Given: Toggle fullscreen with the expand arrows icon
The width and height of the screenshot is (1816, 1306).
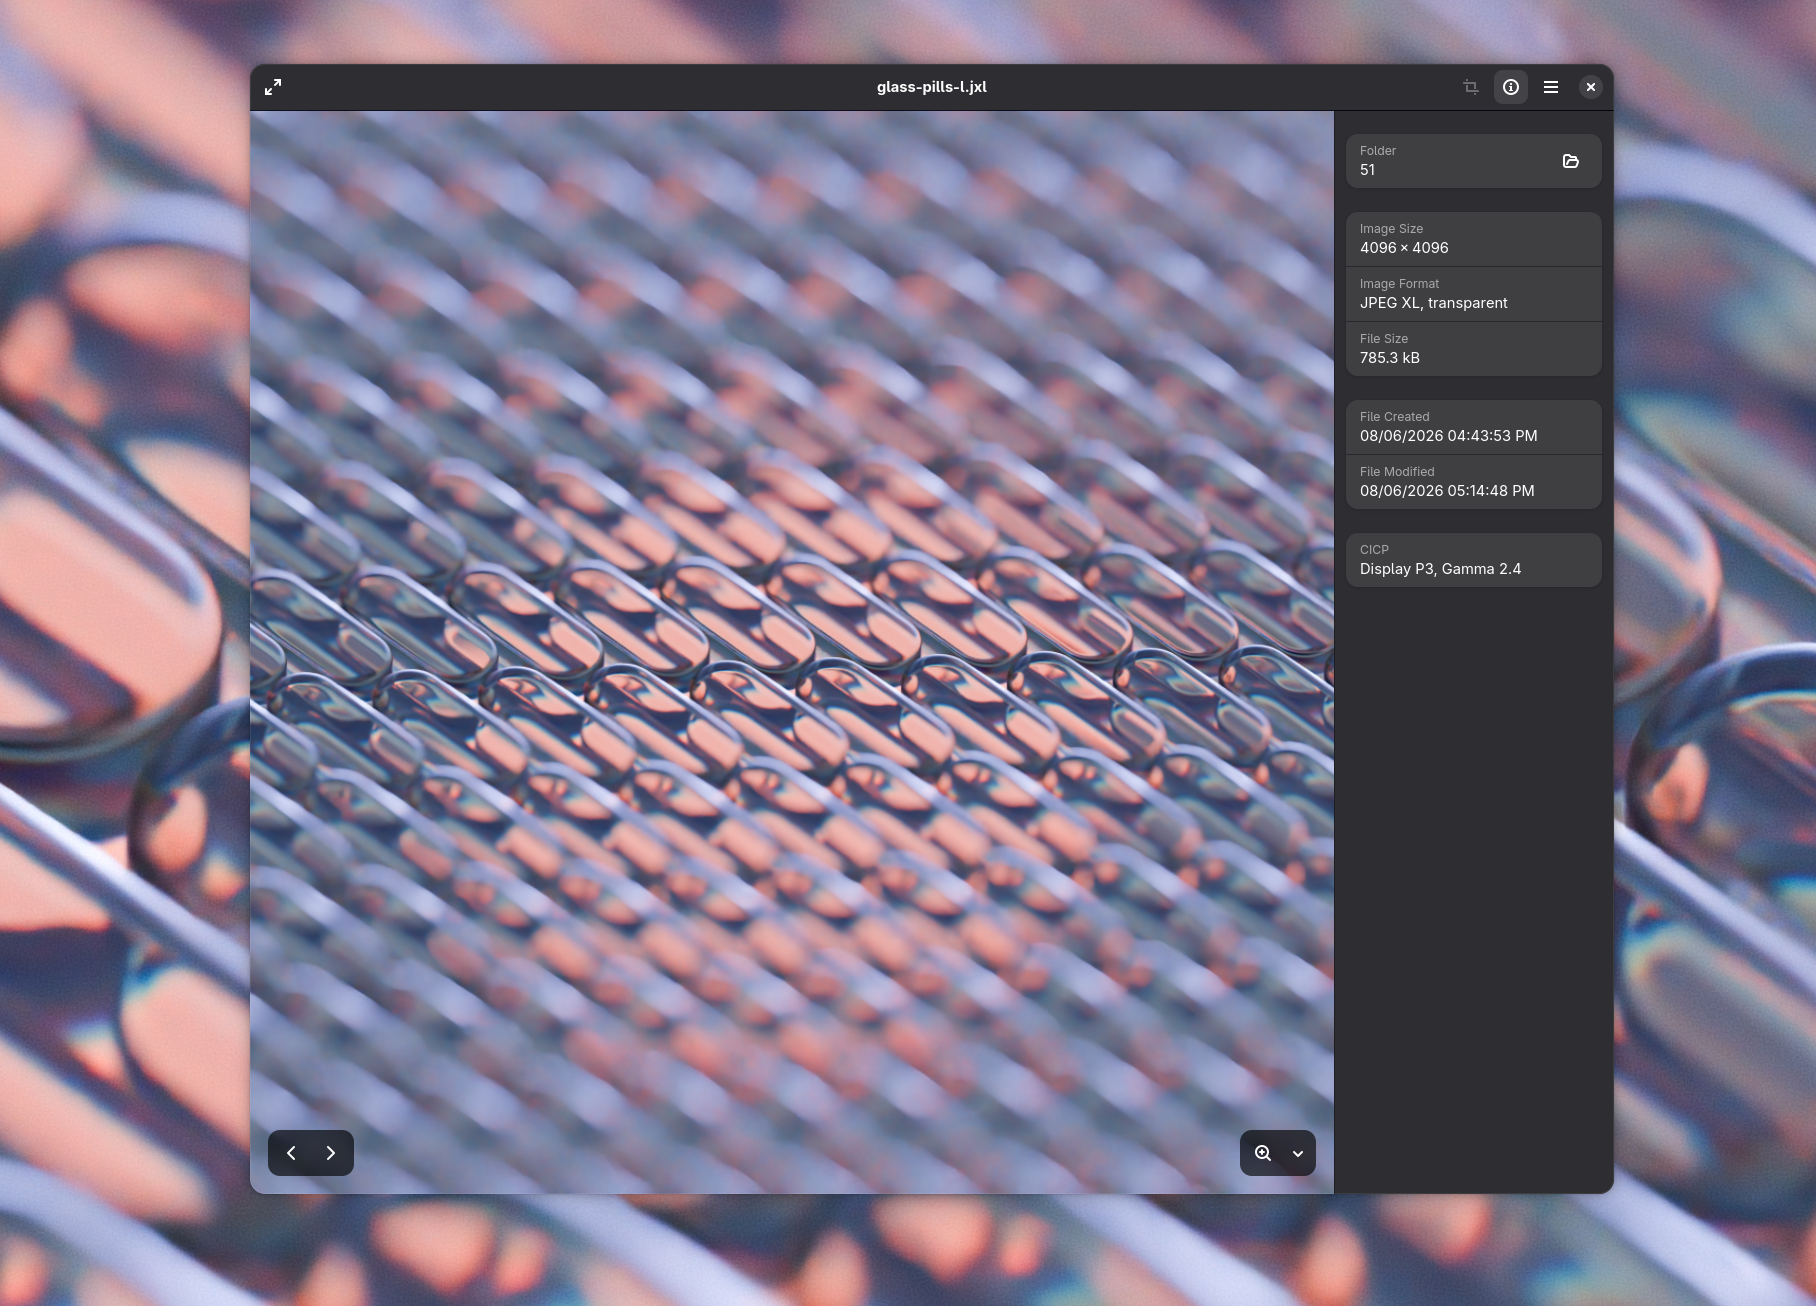Looking at the screenshot, I should [x=273, y=87].
